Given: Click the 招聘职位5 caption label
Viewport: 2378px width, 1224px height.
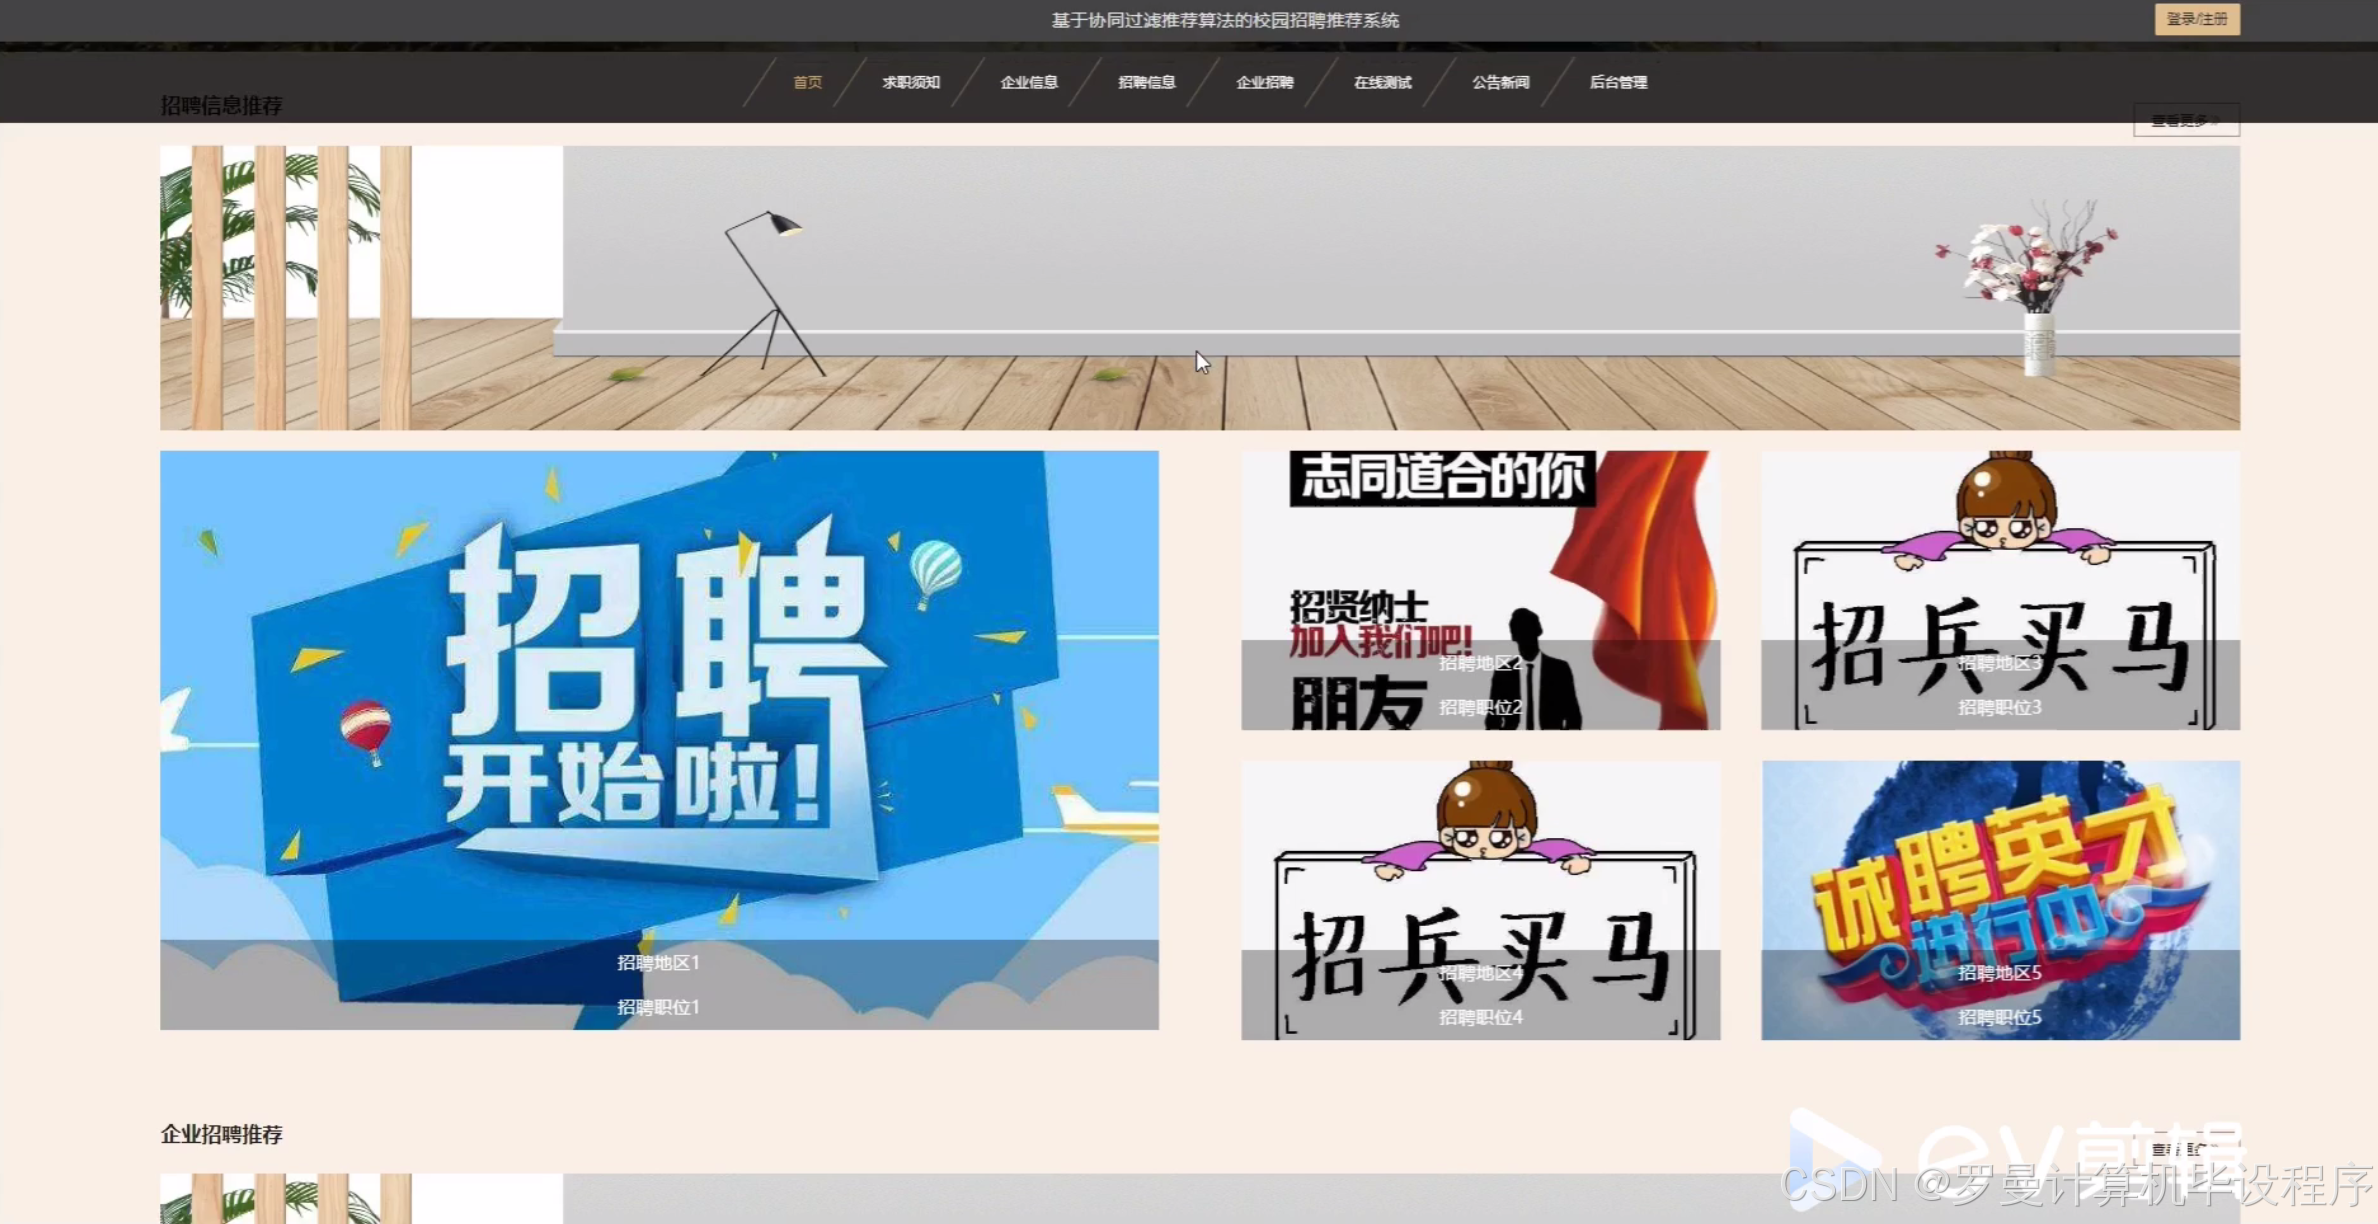Looking at the screenshot, I should pyautogui.click(x=1999, y=1017).
